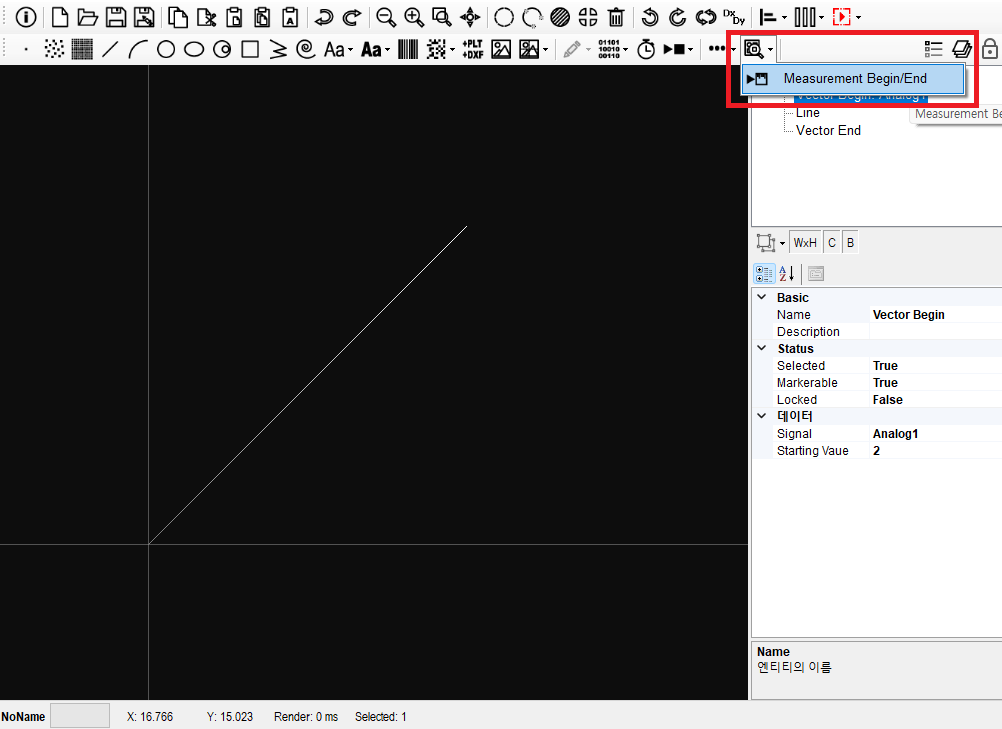Click the empty Description value field
Viewport: 1002px width, 729px height.
pyautogui.click(x=936, y=332)
